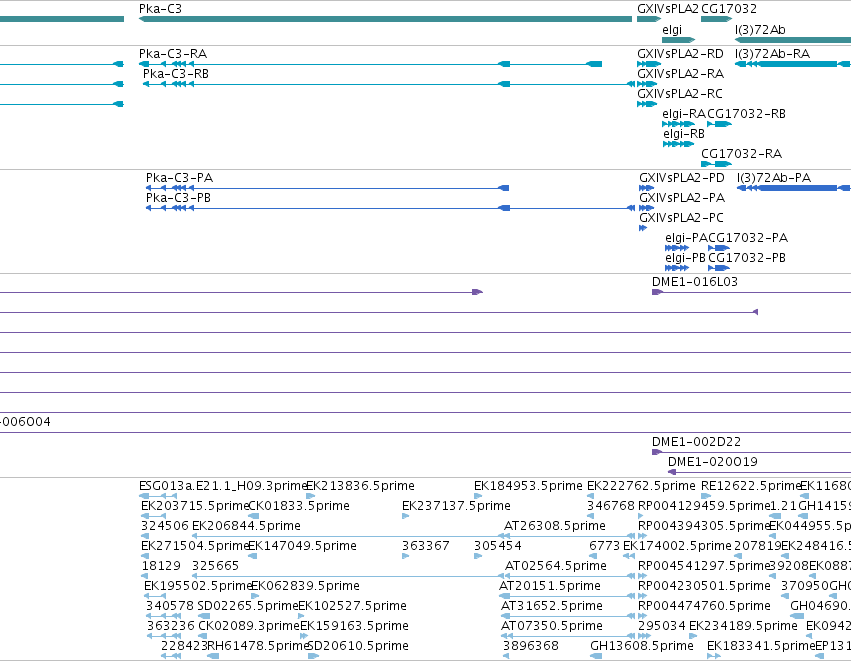Select the Pka-C3 gene bar

click(385, 19)
